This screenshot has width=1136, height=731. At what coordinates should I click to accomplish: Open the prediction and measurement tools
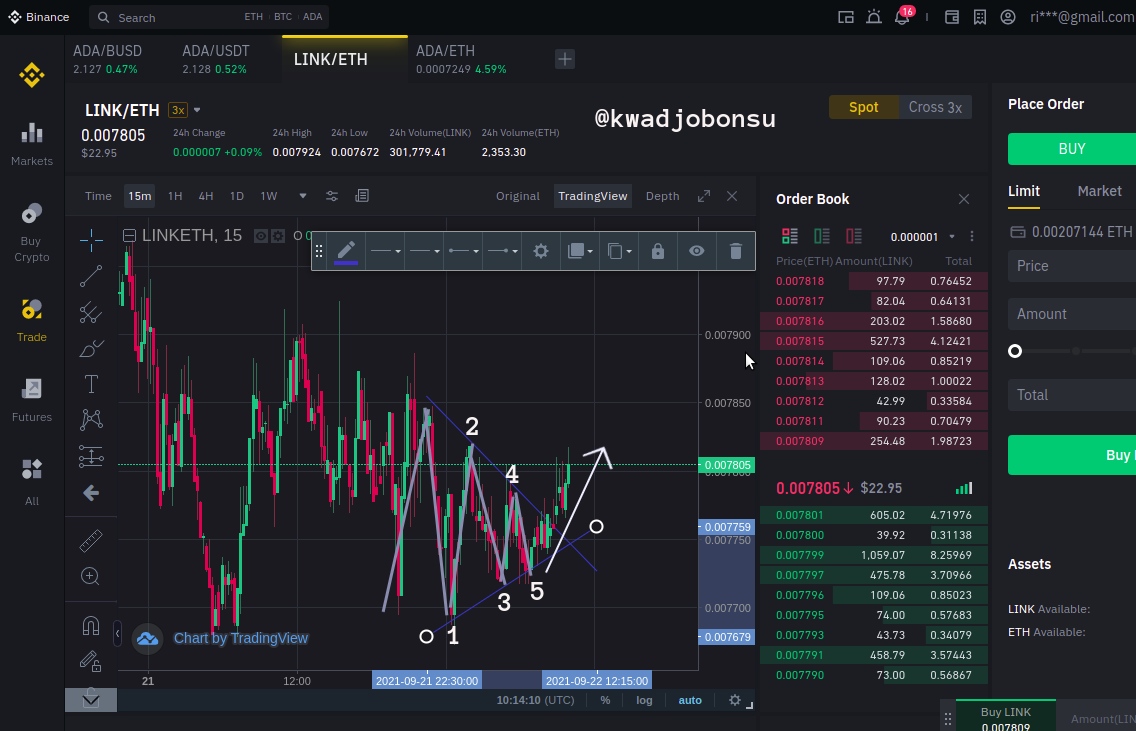91,456
